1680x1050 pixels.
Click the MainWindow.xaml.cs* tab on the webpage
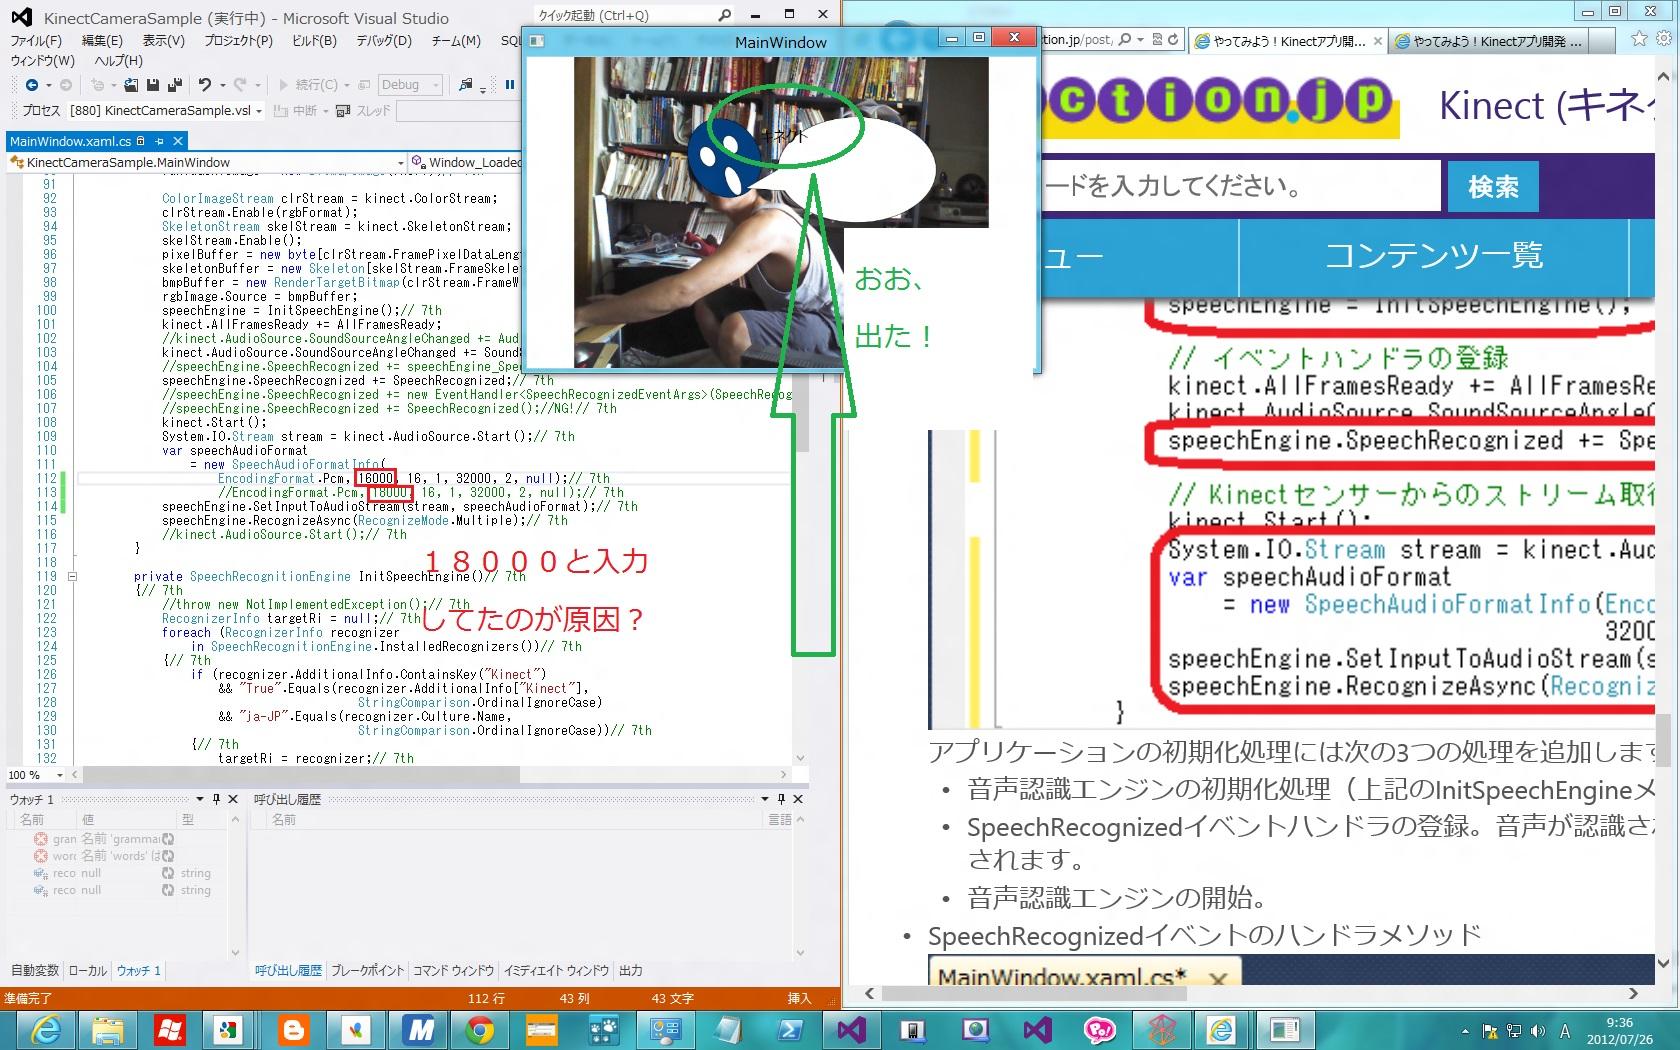pyautogui.click(x=1084, y=976)
